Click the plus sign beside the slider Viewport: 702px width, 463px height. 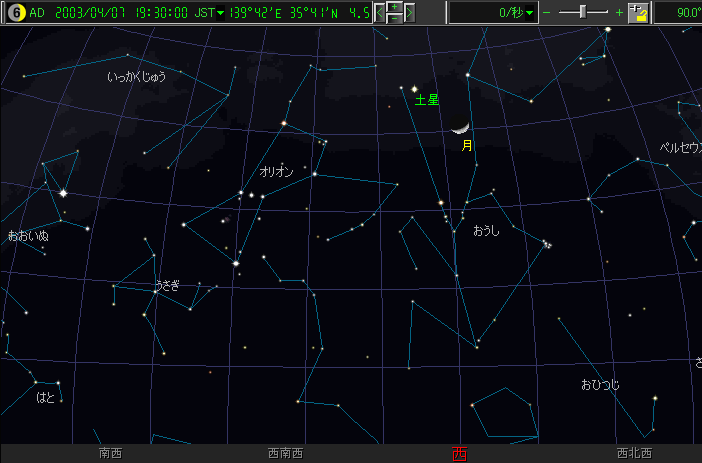[620, 13]
